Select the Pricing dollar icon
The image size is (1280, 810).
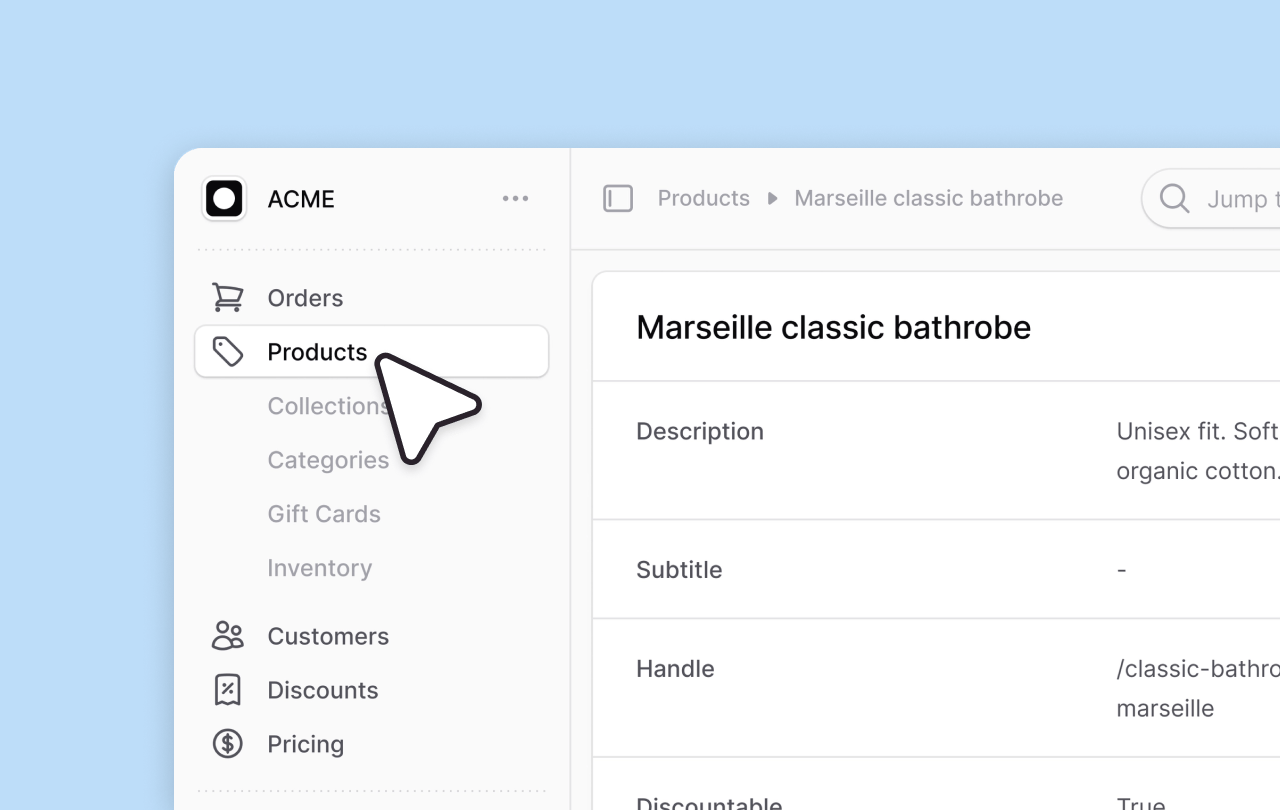tap(227, 743)
